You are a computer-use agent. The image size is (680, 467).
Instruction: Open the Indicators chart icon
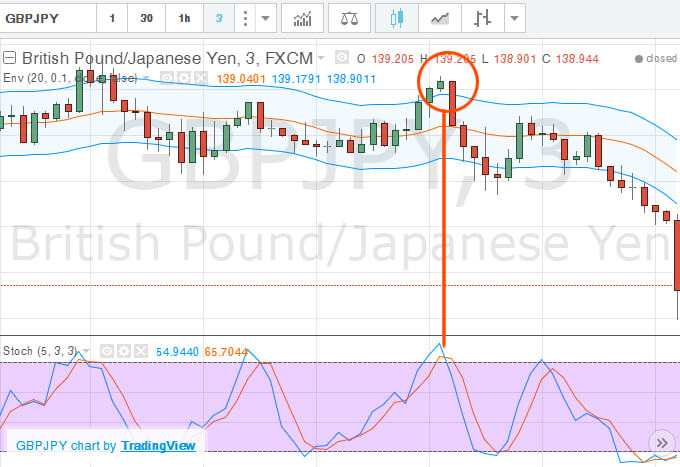click(302, 18)
